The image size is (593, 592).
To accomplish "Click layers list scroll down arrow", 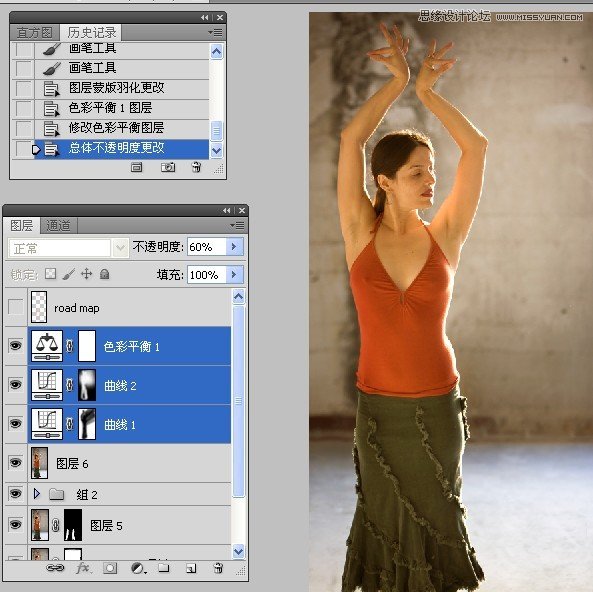I will (x=238, y=551).
